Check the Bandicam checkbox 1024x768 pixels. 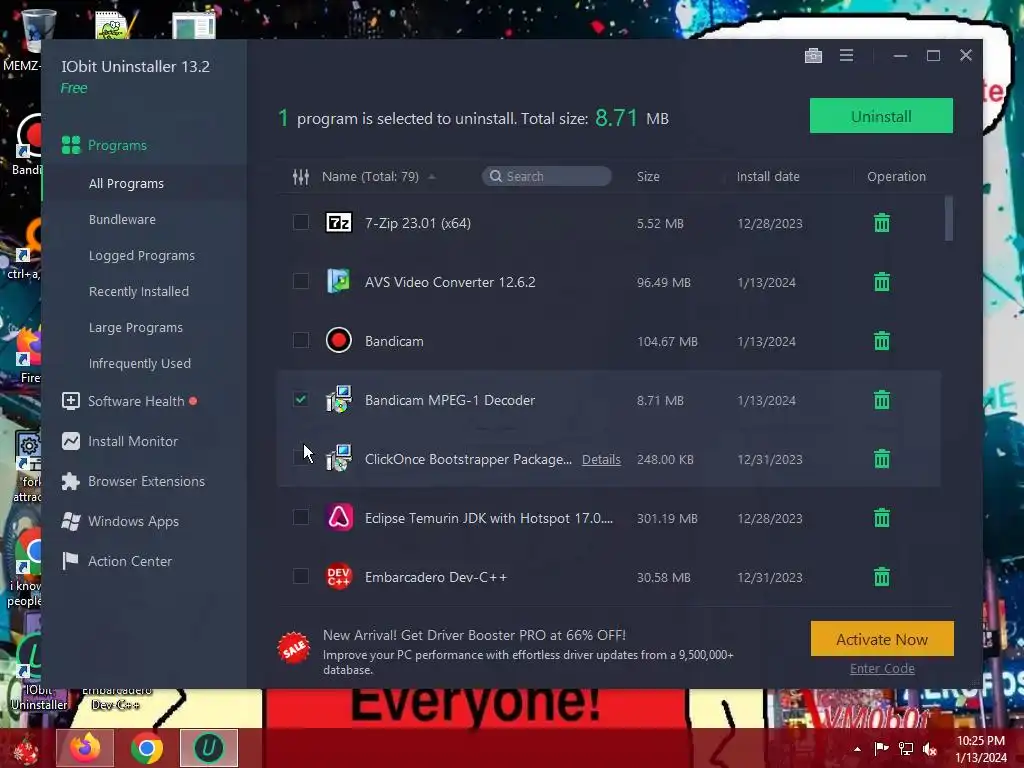300,340
